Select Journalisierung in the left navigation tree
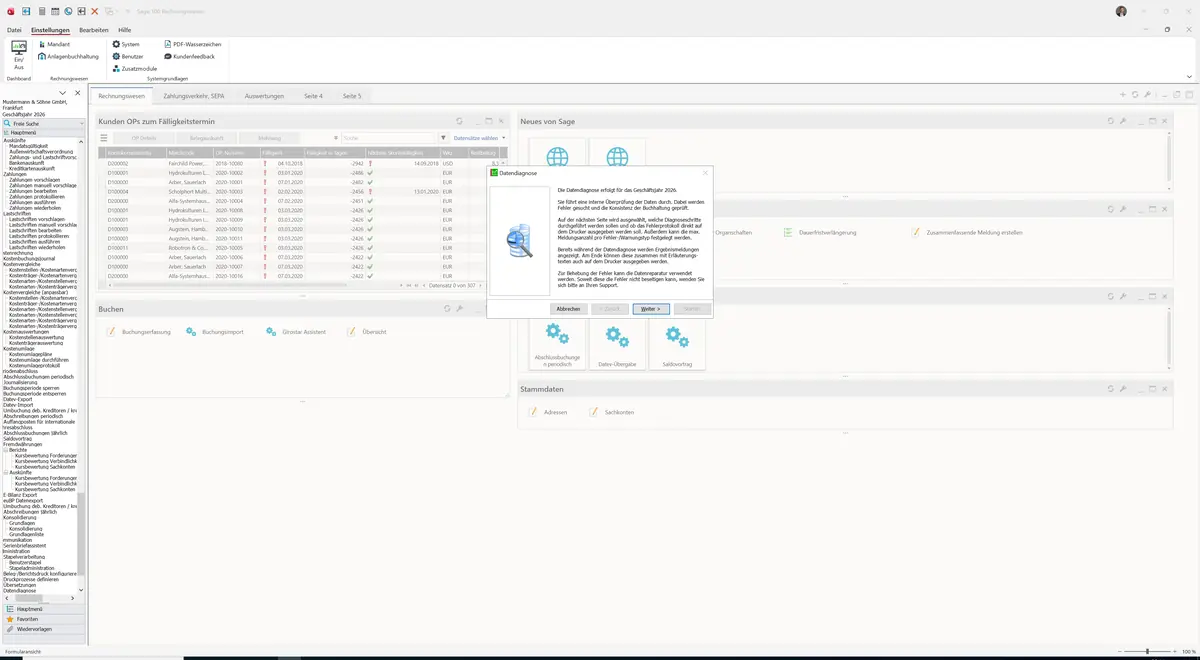The height and width of the screenshot is (660, 1200). pyautogui.click(x=21, y=382)
